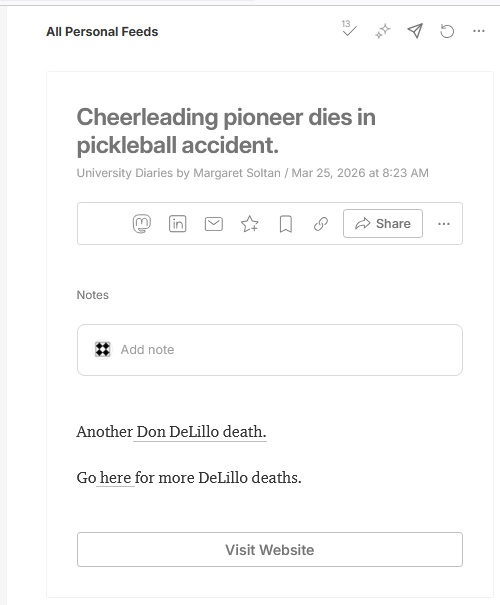Click the AI sparkle icon in header

[383, 31]
